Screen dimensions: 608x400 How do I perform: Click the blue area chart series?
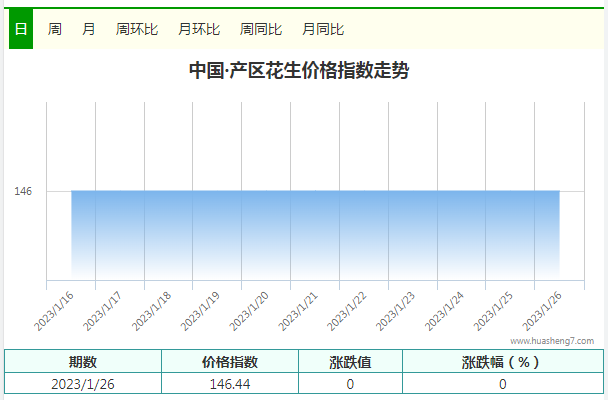click(315, 234)
